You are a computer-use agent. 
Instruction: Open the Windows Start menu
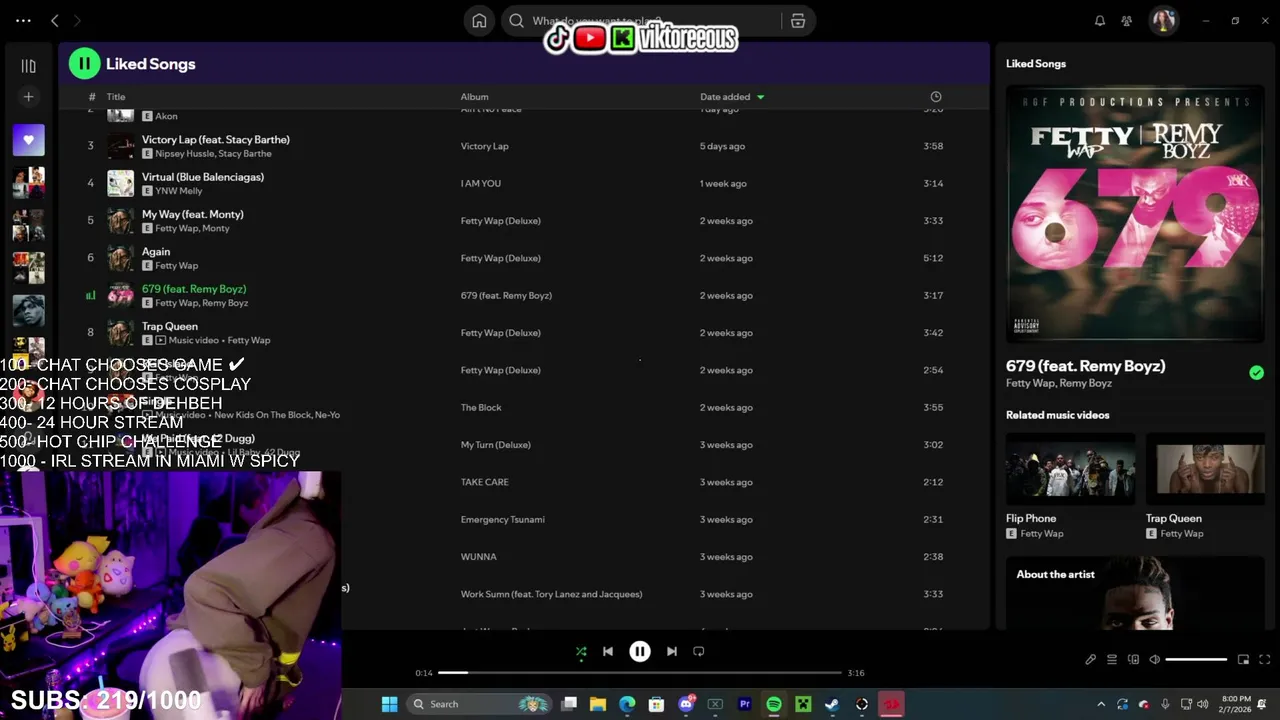pyautogui.click(x=389, y=704)
